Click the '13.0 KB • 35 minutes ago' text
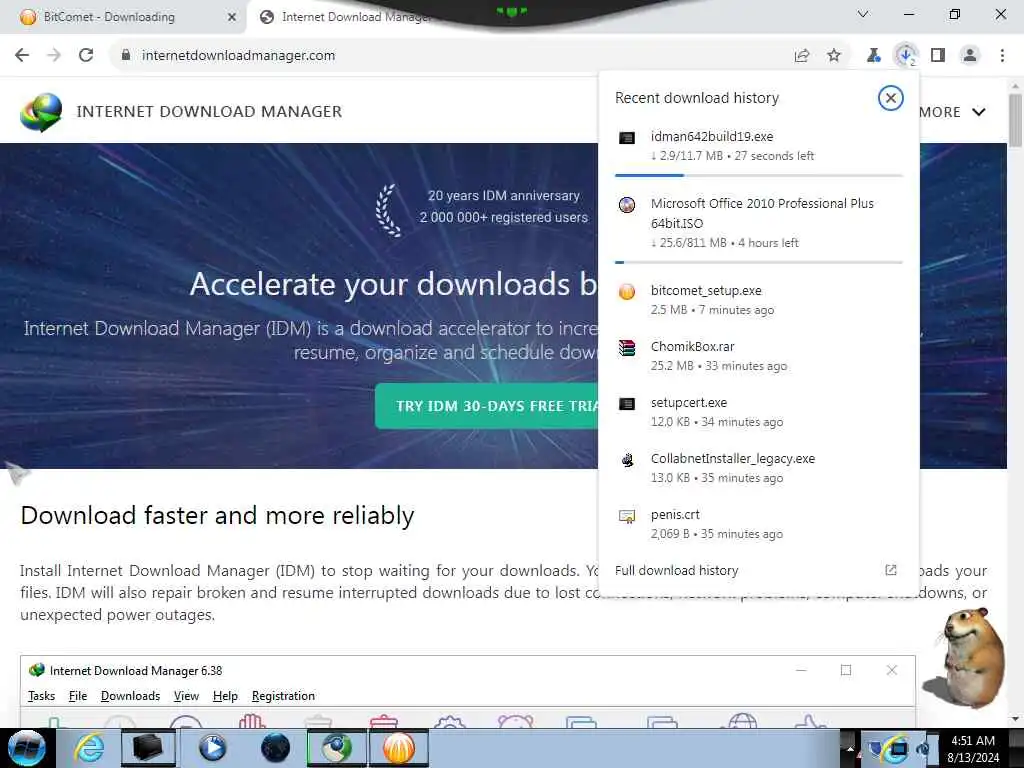Image resolution: width=1024 pixels, height=768 pixels. coord(717,479)
